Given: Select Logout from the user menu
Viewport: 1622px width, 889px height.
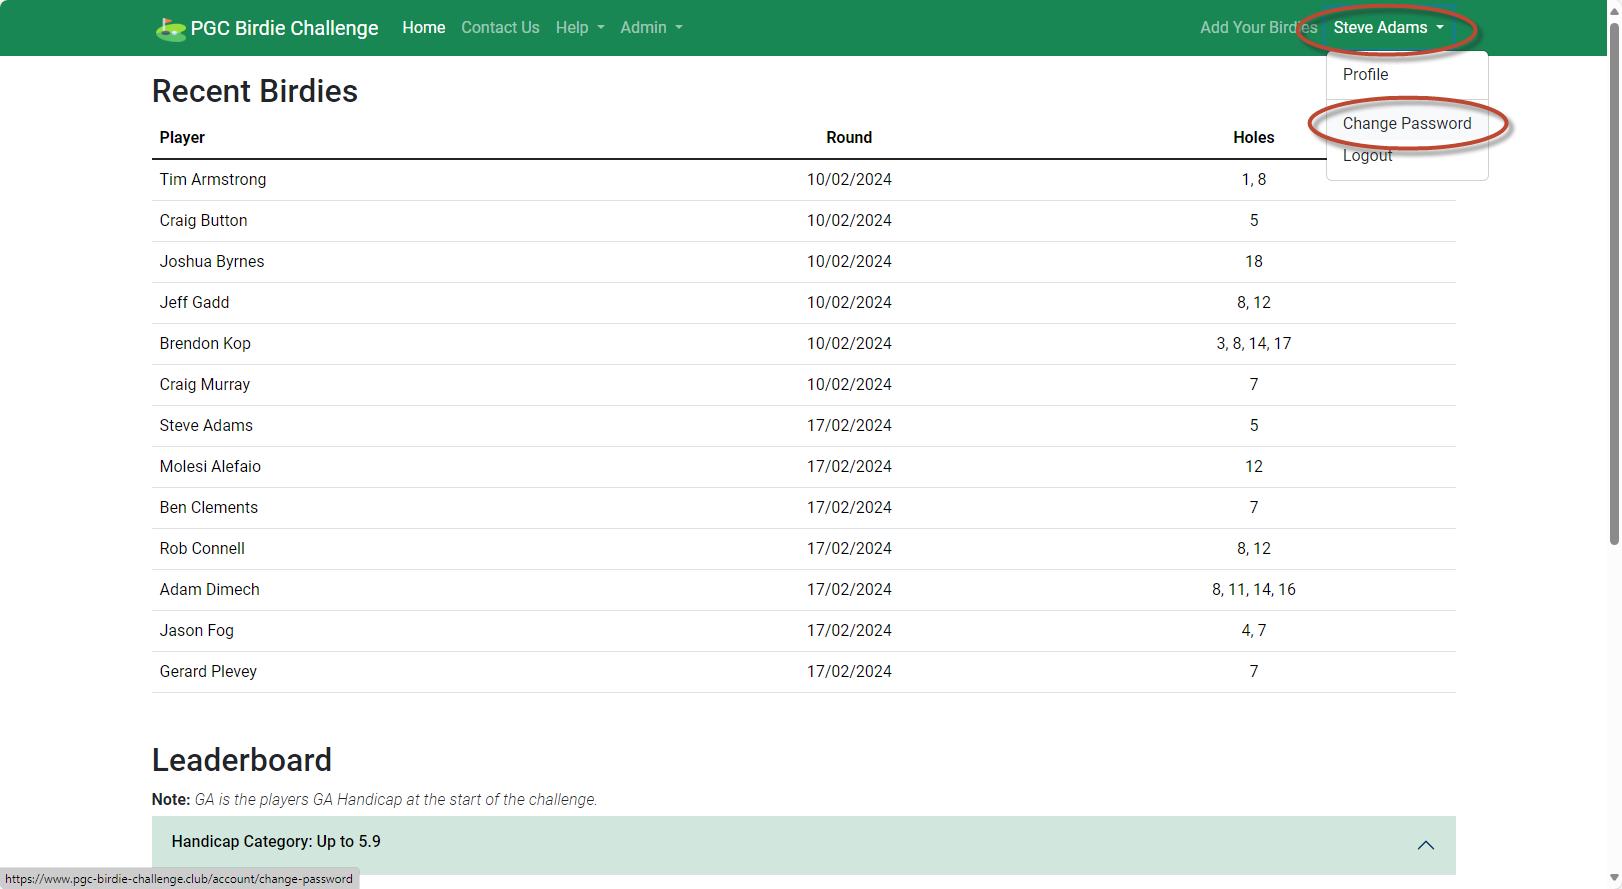Looking at the screenshot, I should coord(1367,156).
